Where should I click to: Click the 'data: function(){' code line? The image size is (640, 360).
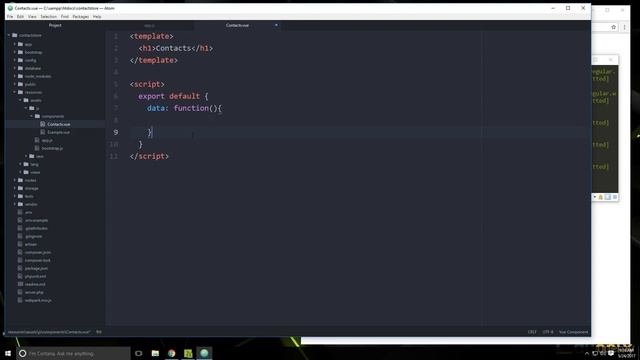click(184, 108)
